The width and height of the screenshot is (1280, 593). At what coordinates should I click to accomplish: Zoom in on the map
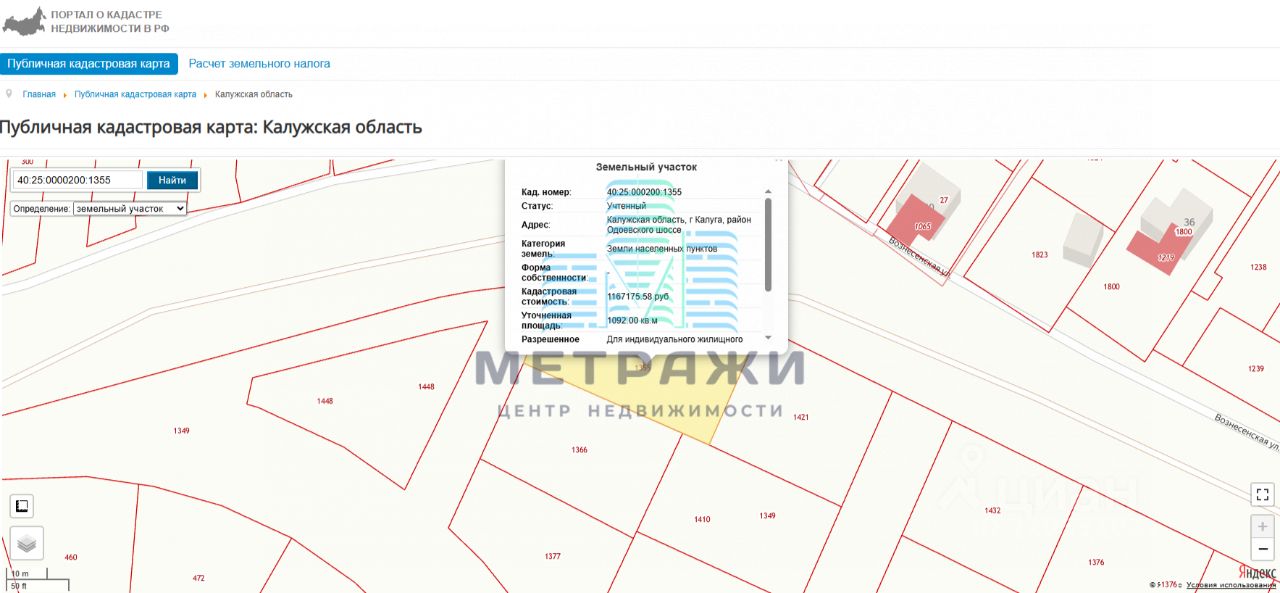click(1263, 526)
